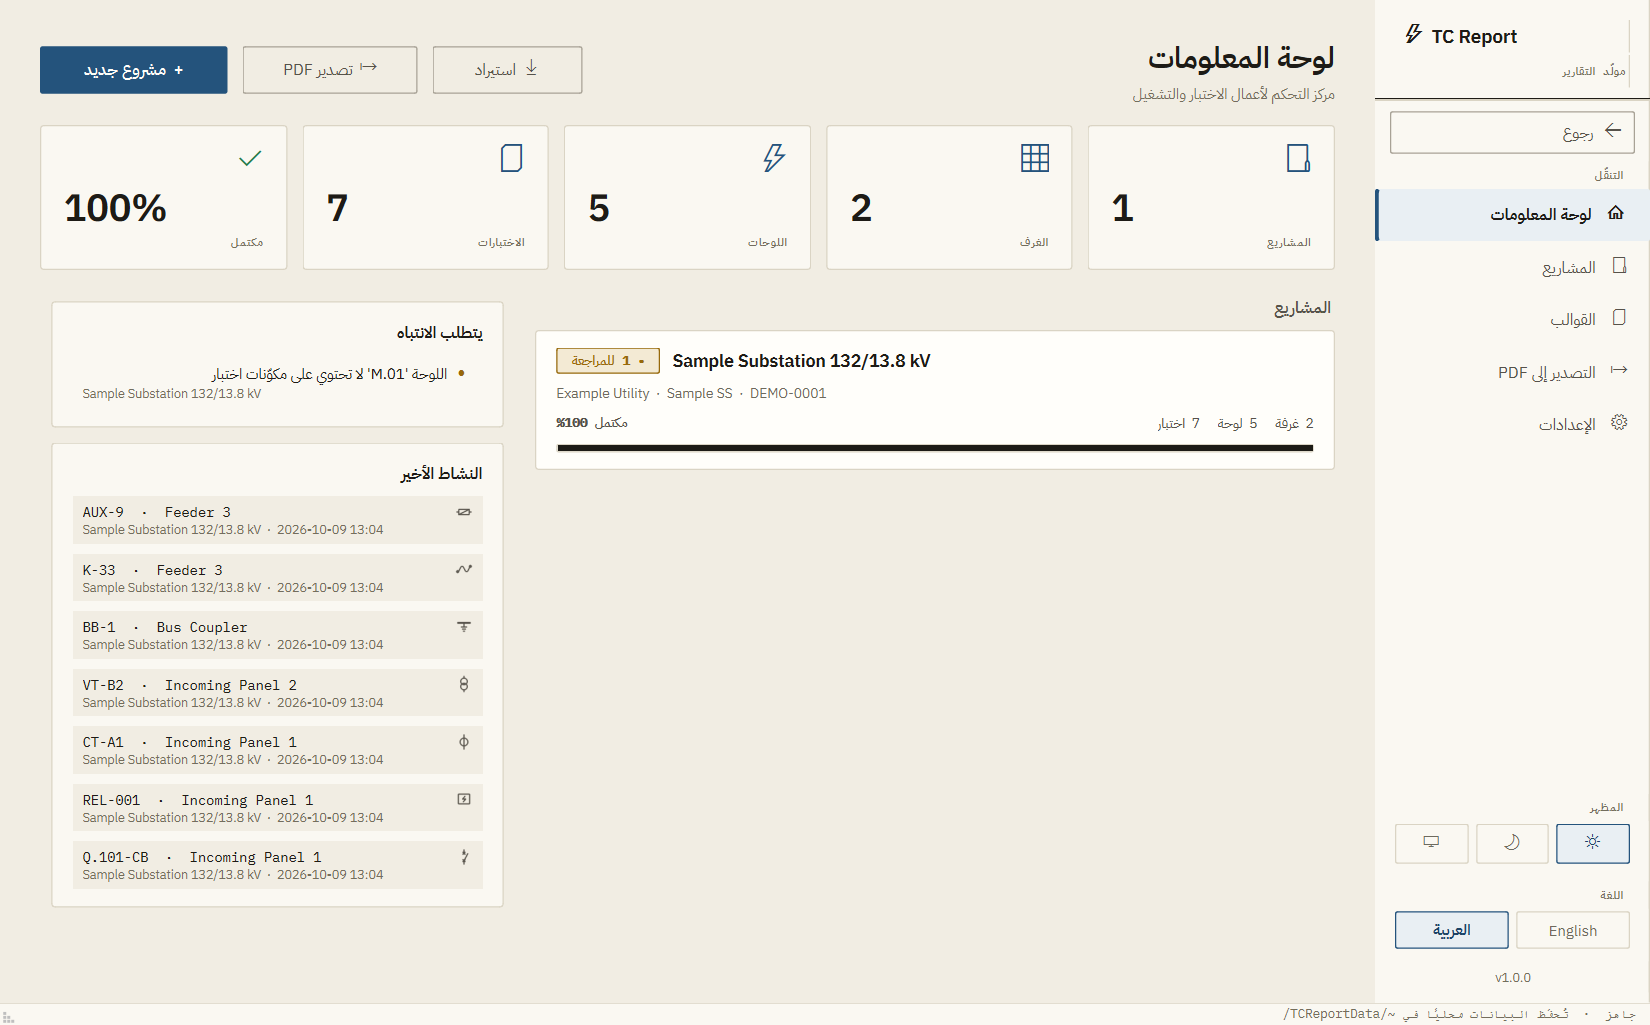Click the templates icon beside القوالب
1650x1025 pixels.
click(1619, 318)
